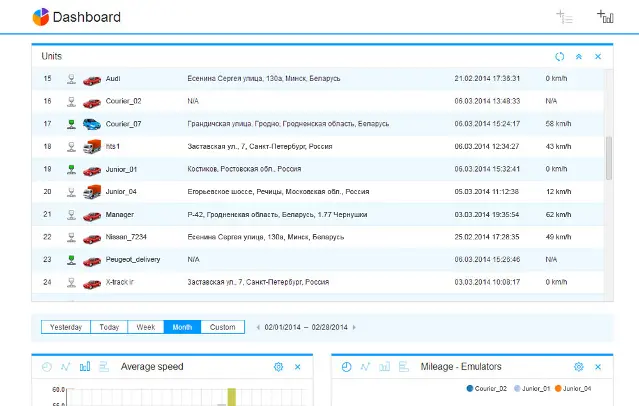Collapse the Units panel
639x406 pixels.
579,57
